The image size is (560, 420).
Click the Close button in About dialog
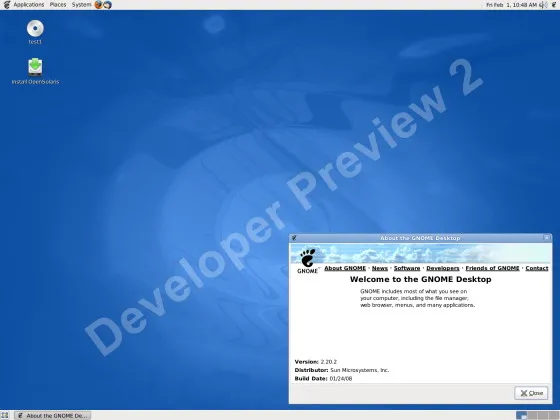531,393
